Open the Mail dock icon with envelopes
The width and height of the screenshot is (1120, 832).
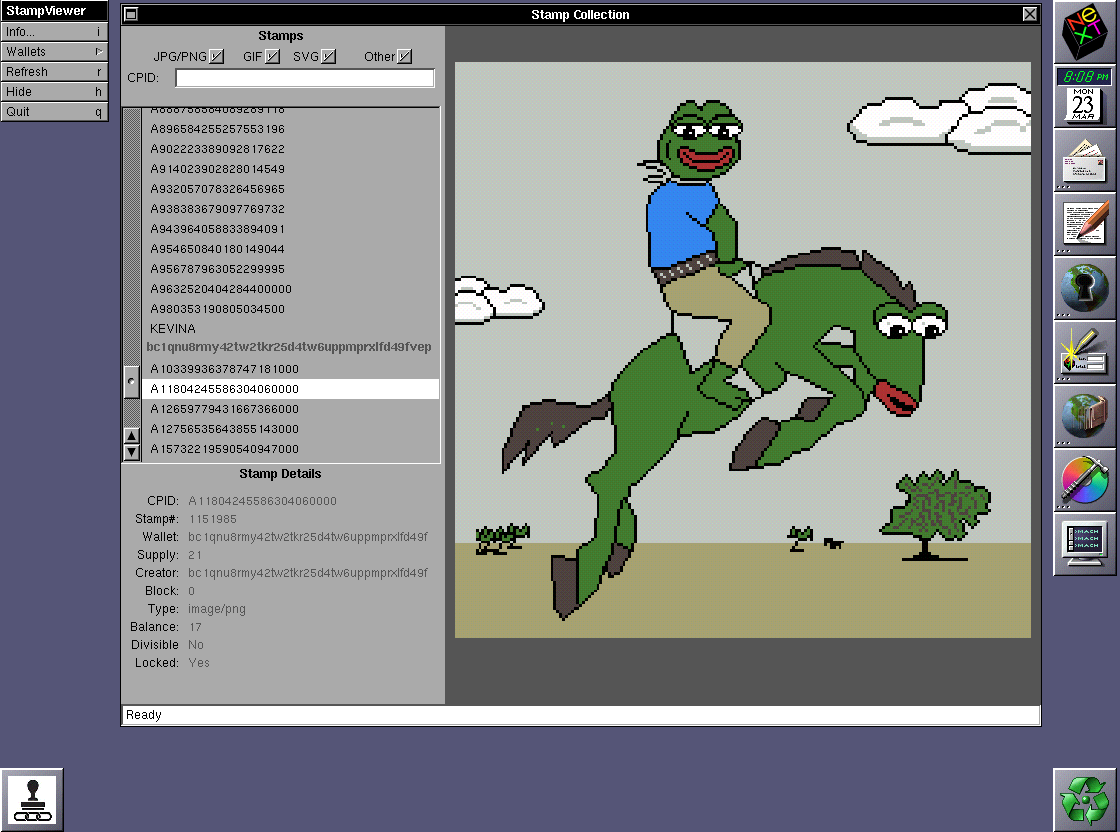(x=1084, y=160)
